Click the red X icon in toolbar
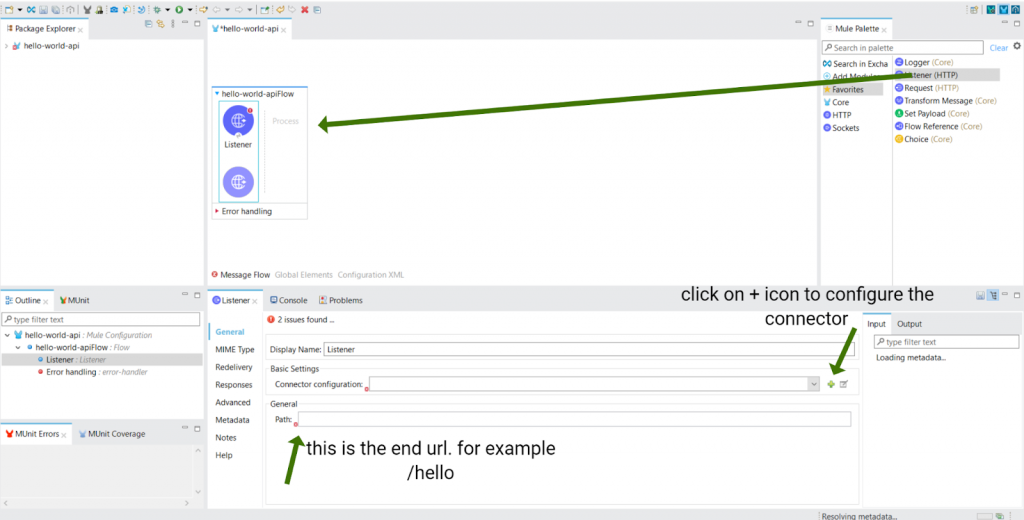 304,10
